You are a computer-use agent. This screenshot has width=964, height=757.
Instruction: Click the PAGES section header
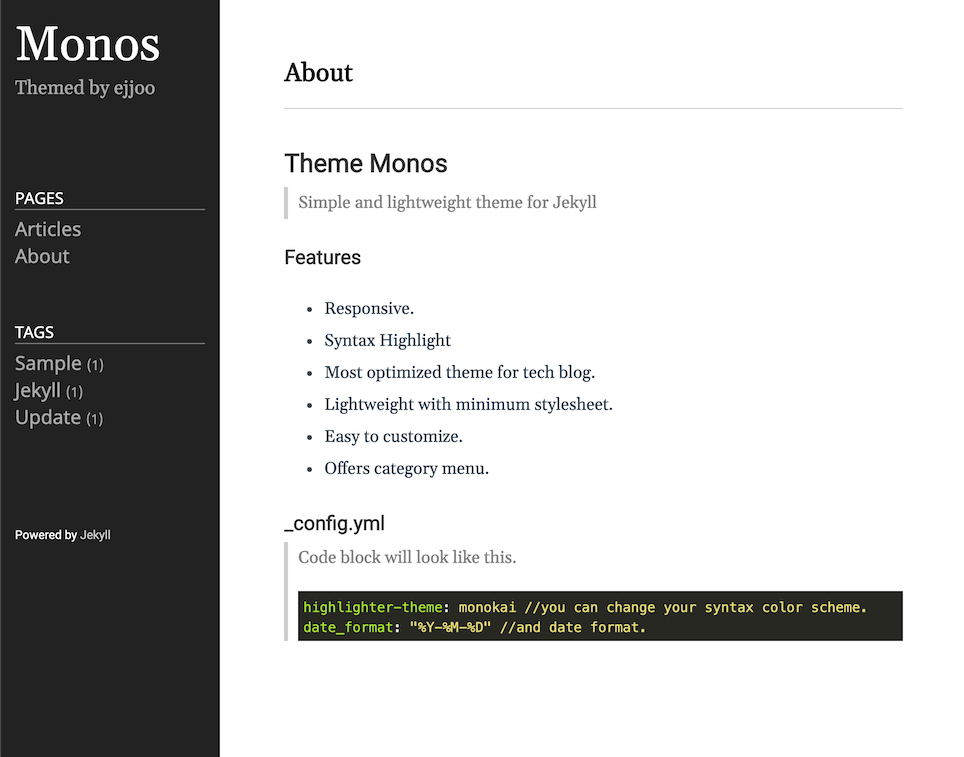pos(39,198)
